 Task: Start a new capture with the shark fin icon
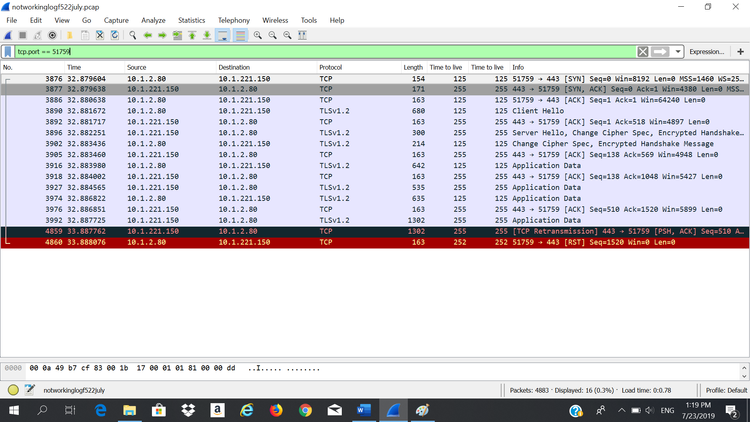coord(9,35)
